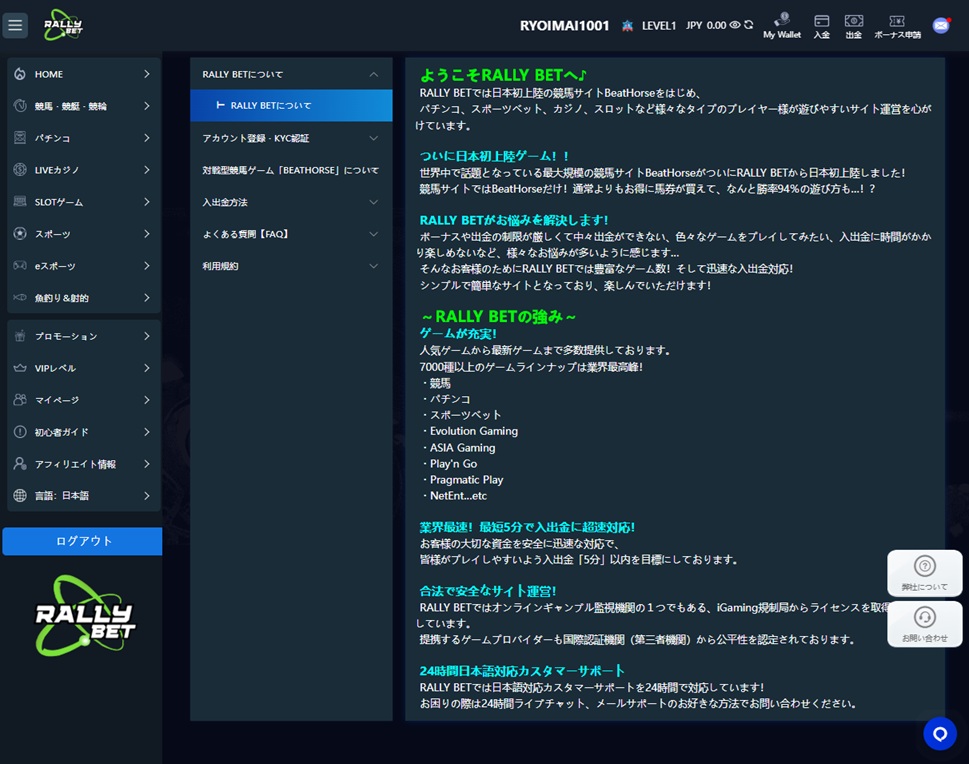This screenshot has width=969, height=764.
Task: Open the mail inbox icon
Action: click(941, 25)
